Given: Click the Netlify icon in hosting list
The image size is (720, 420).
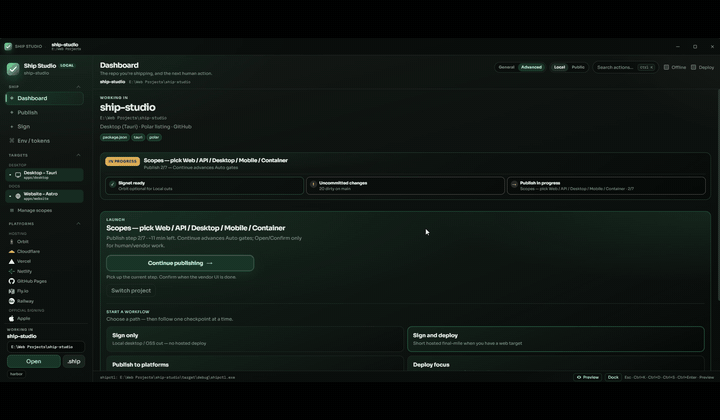Looking at the screenshot, I should pos(11,271).
